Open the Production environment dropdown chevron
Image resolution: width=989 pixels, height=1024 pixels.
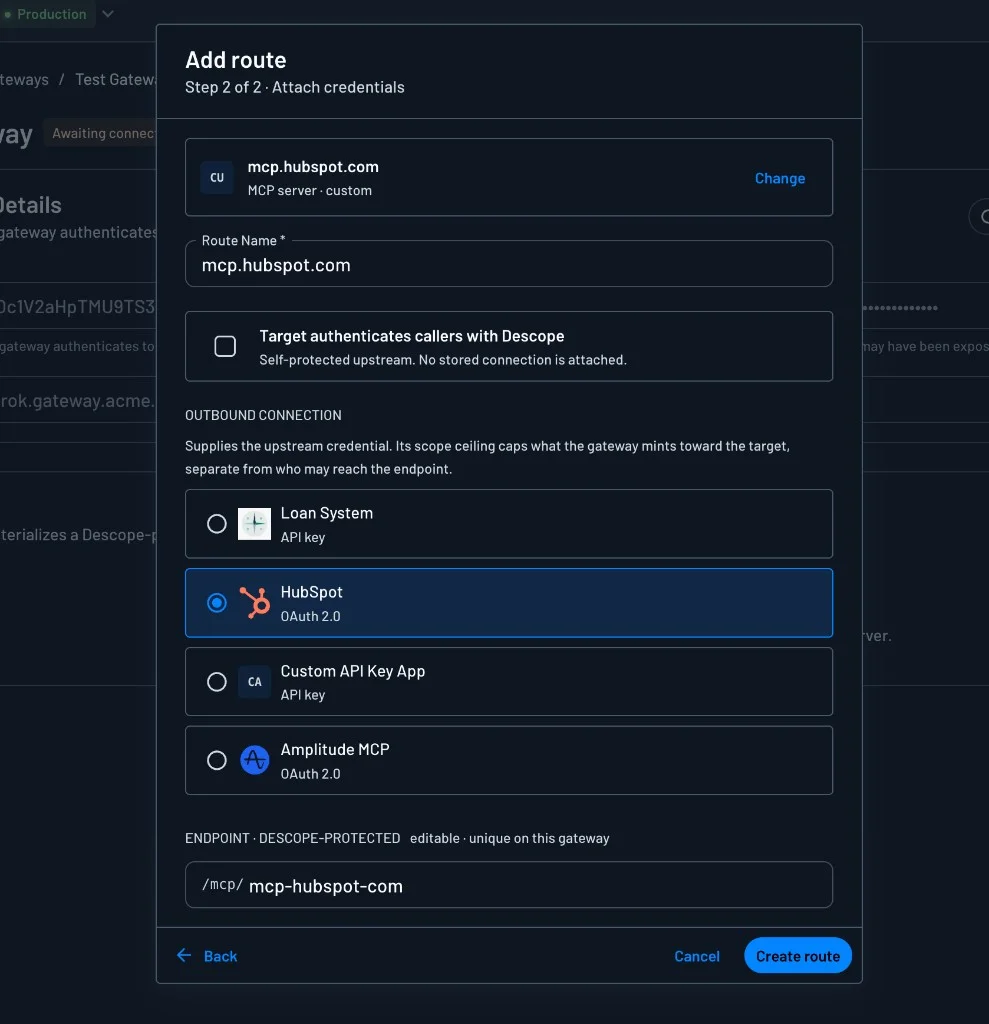[x=108, y=14]
